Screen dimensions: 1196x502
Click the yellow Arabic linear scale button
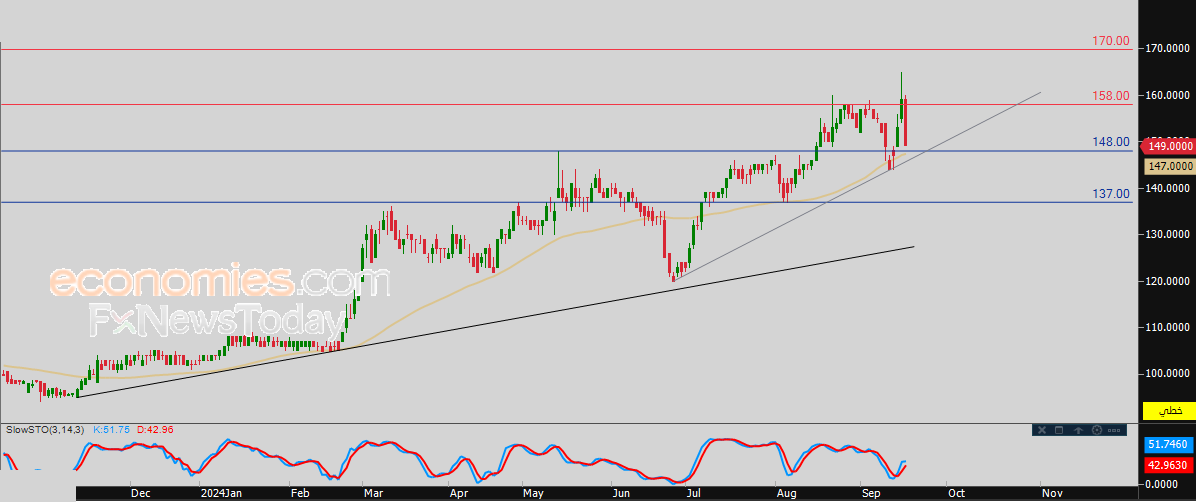(1171, 411)
